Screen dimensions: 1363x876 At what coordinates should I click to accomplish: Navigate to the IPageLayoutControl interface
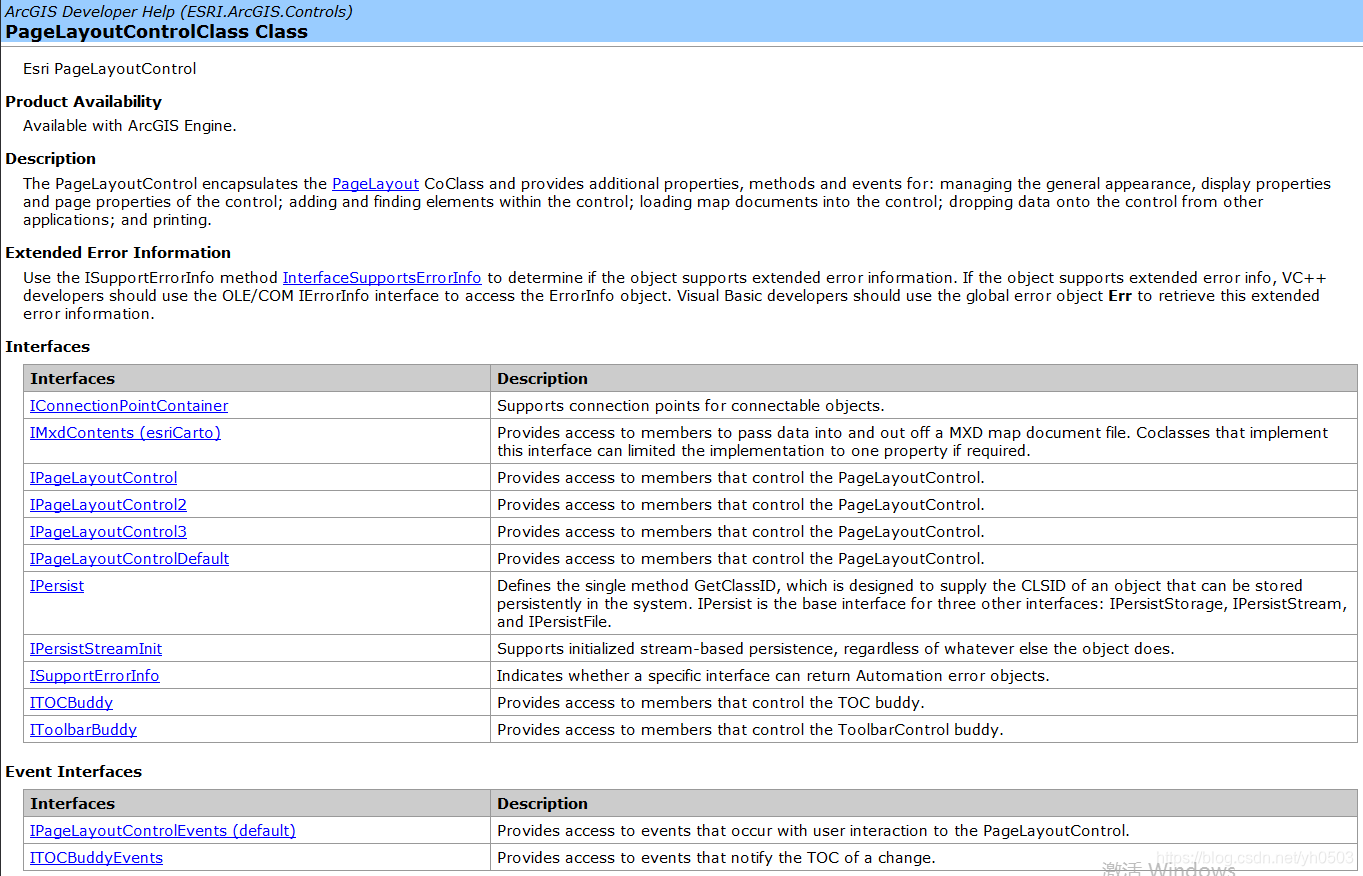(103, 478)
